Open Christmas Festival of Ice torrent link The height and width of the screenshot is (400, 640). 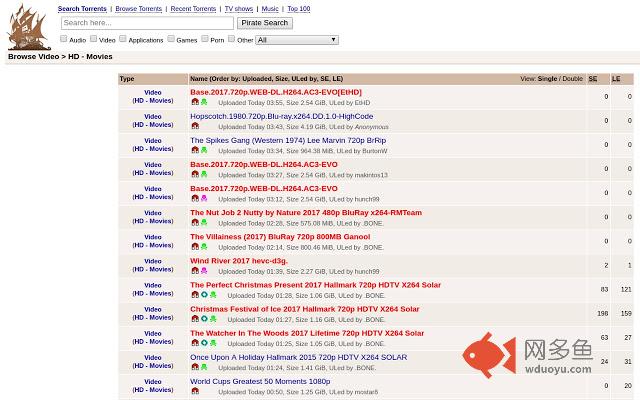point(304,309)
